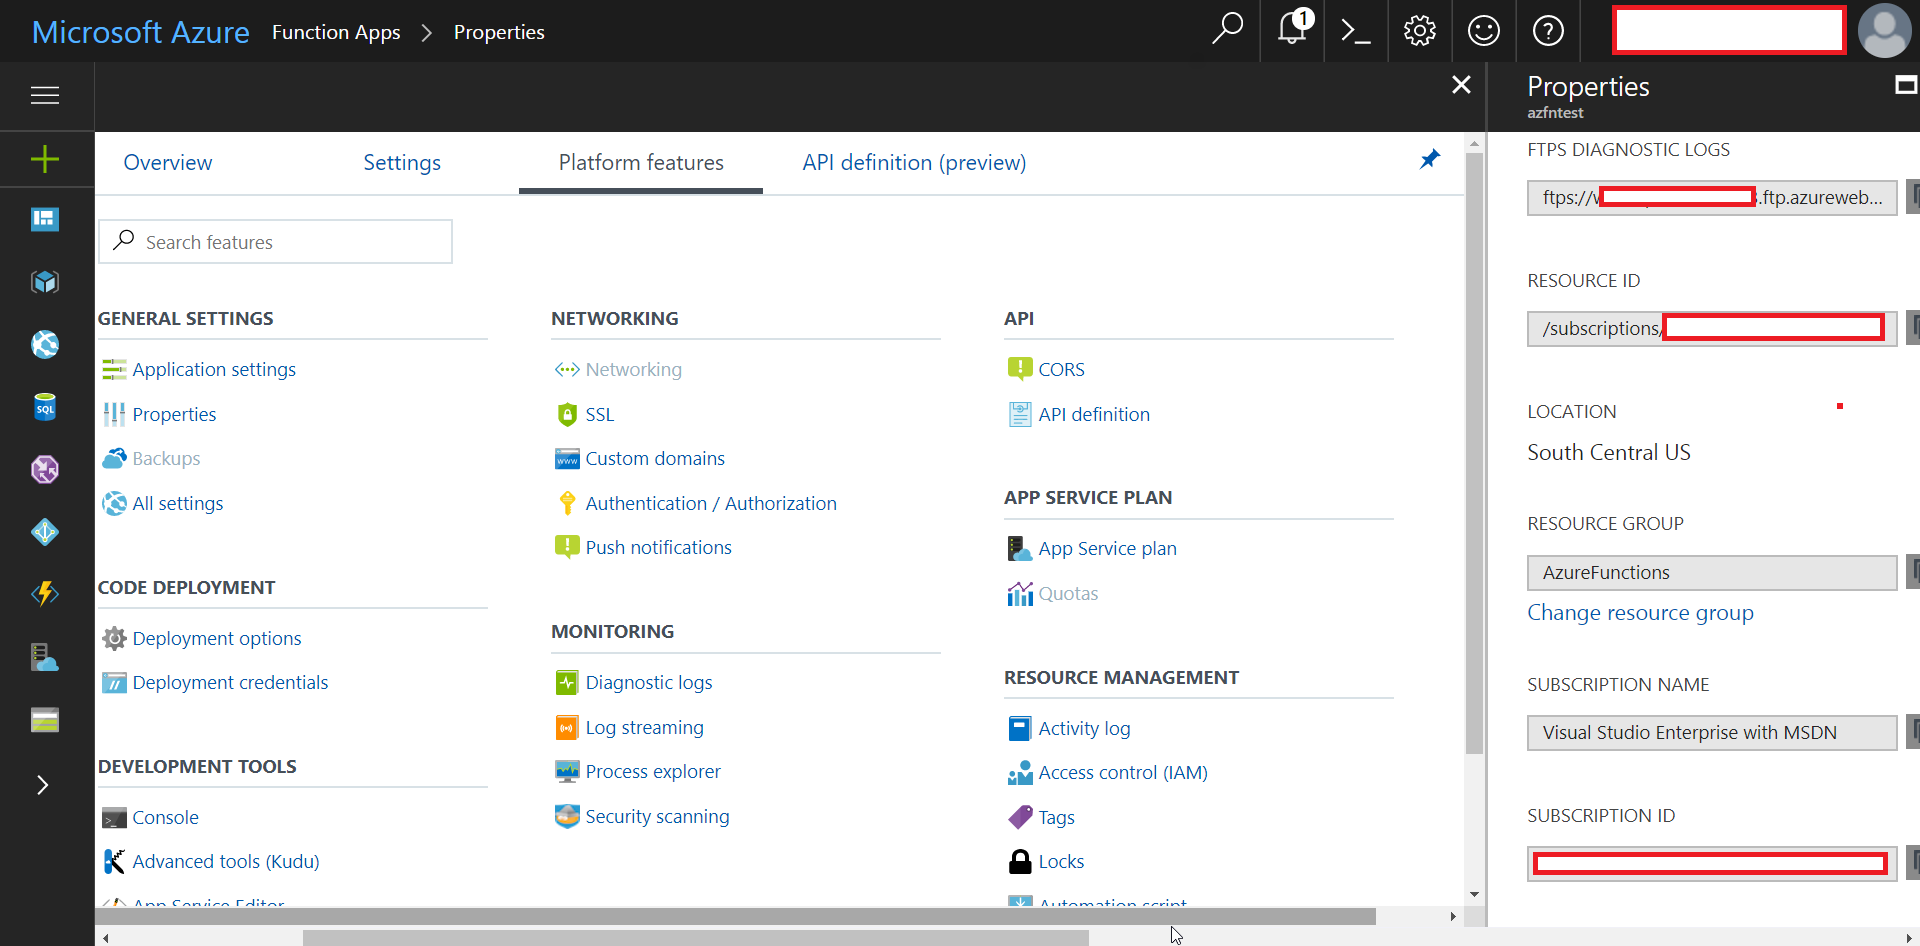Open the search magnifier in top bar
This screenshot has width=1920, height=946.
click(1227, 30)
